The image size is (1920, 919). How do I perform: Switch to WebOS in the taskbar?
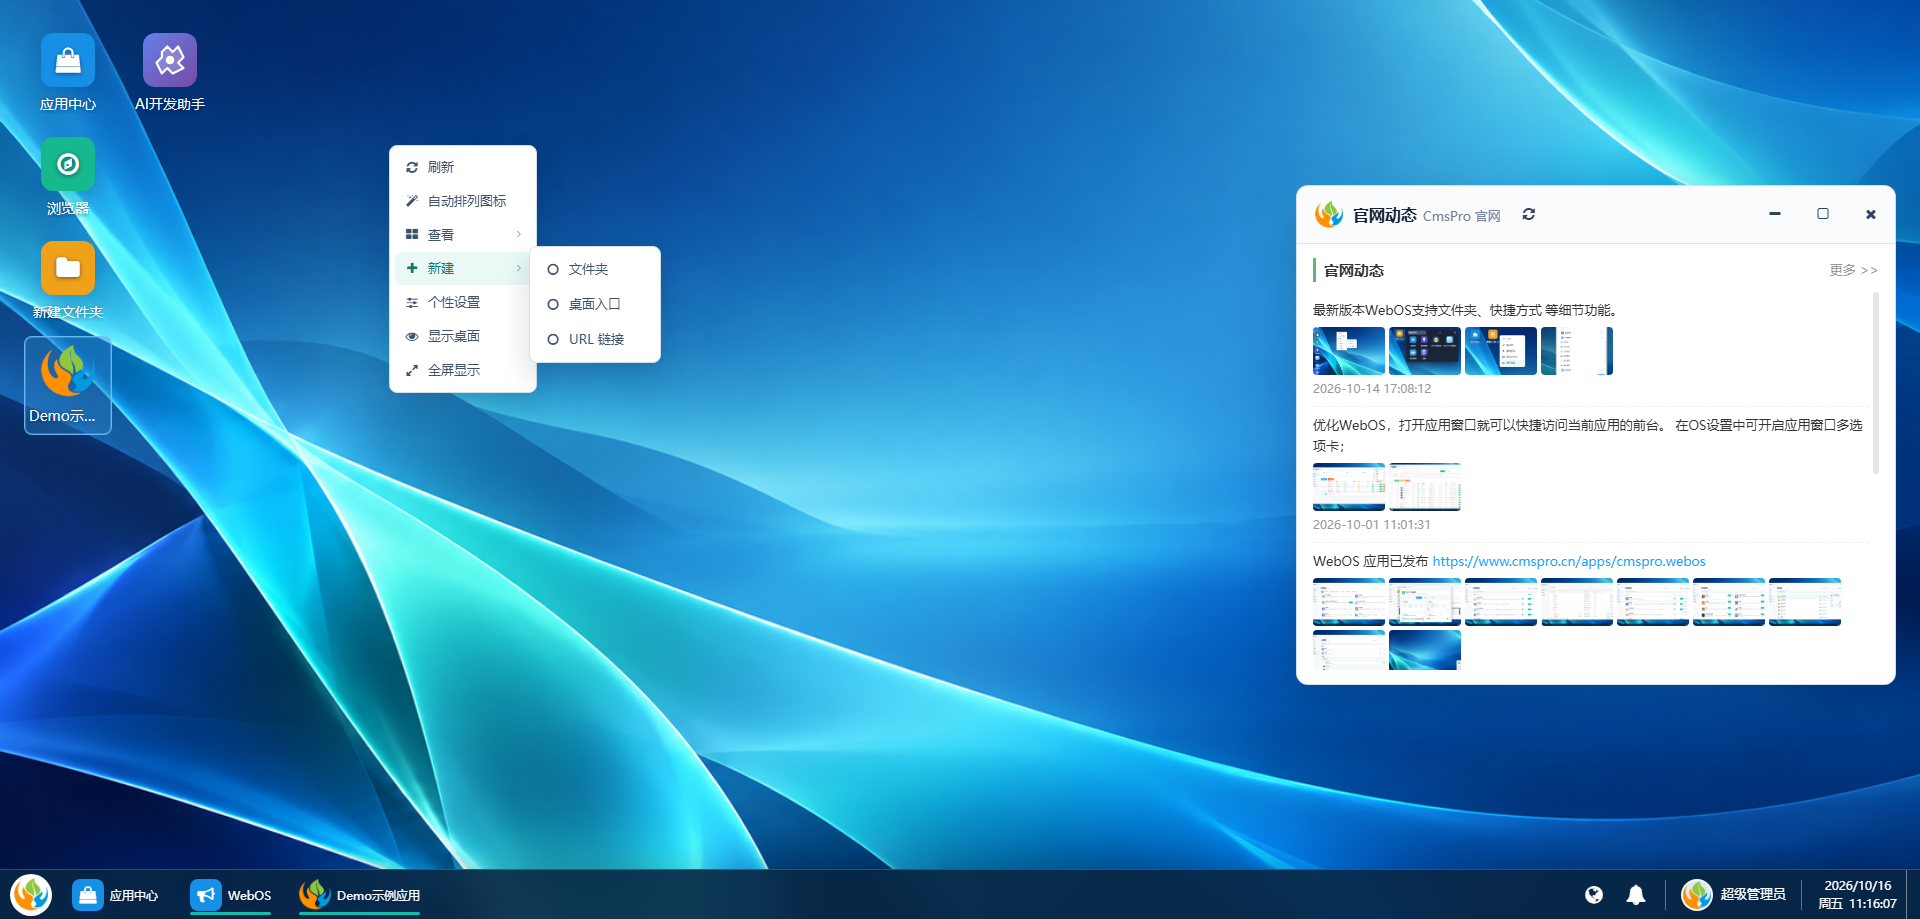tap(231, 895)
